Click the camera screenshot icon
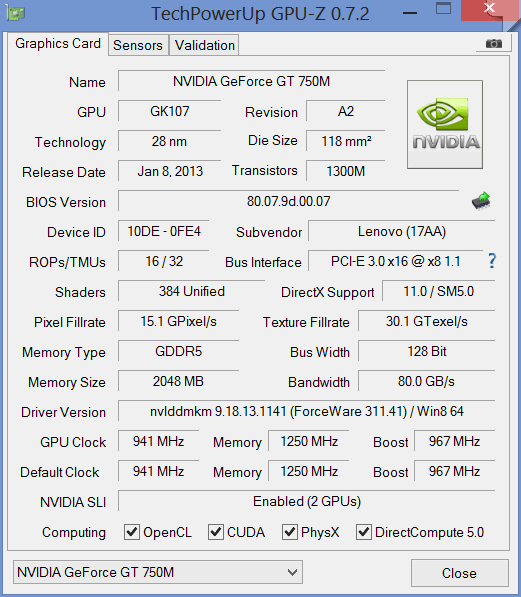Image resolution: width=521 pixels, height=597 pixels. point(494,43)
